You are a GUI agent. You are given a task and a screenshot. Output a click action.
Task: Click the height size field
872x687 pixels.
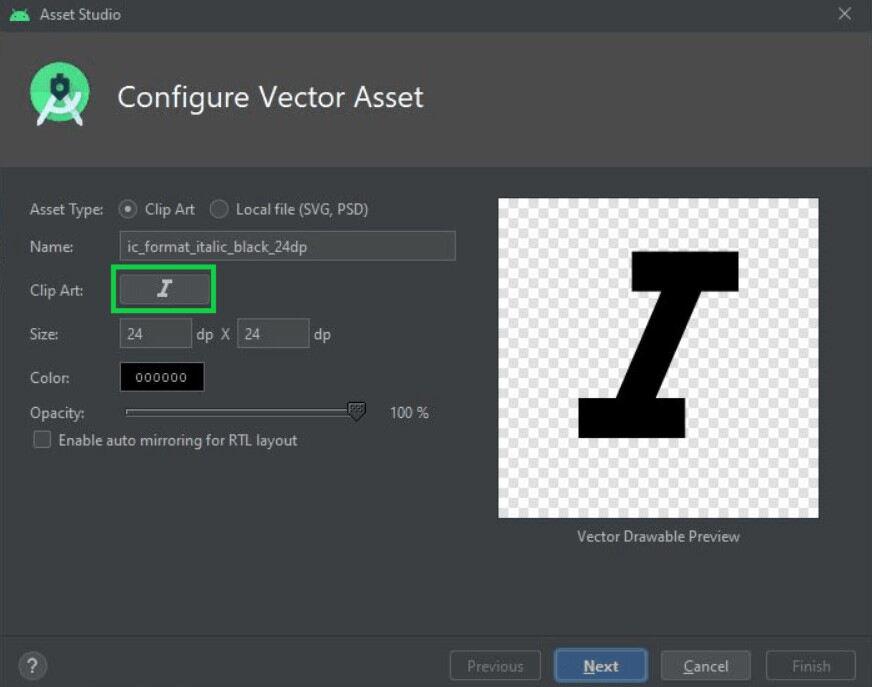pyautogui.click(x=272, y=334)
